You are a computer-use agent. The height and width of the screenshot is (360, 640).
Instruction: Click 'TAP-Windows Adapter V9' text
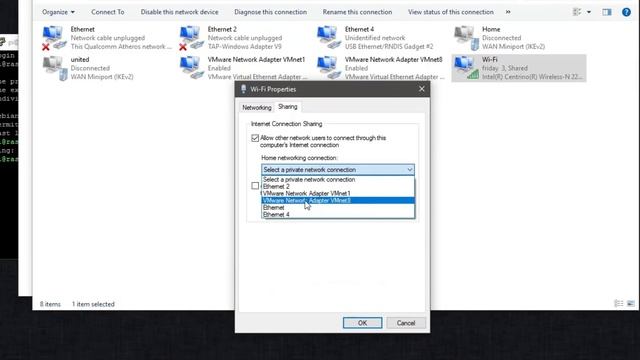[244, 47]
